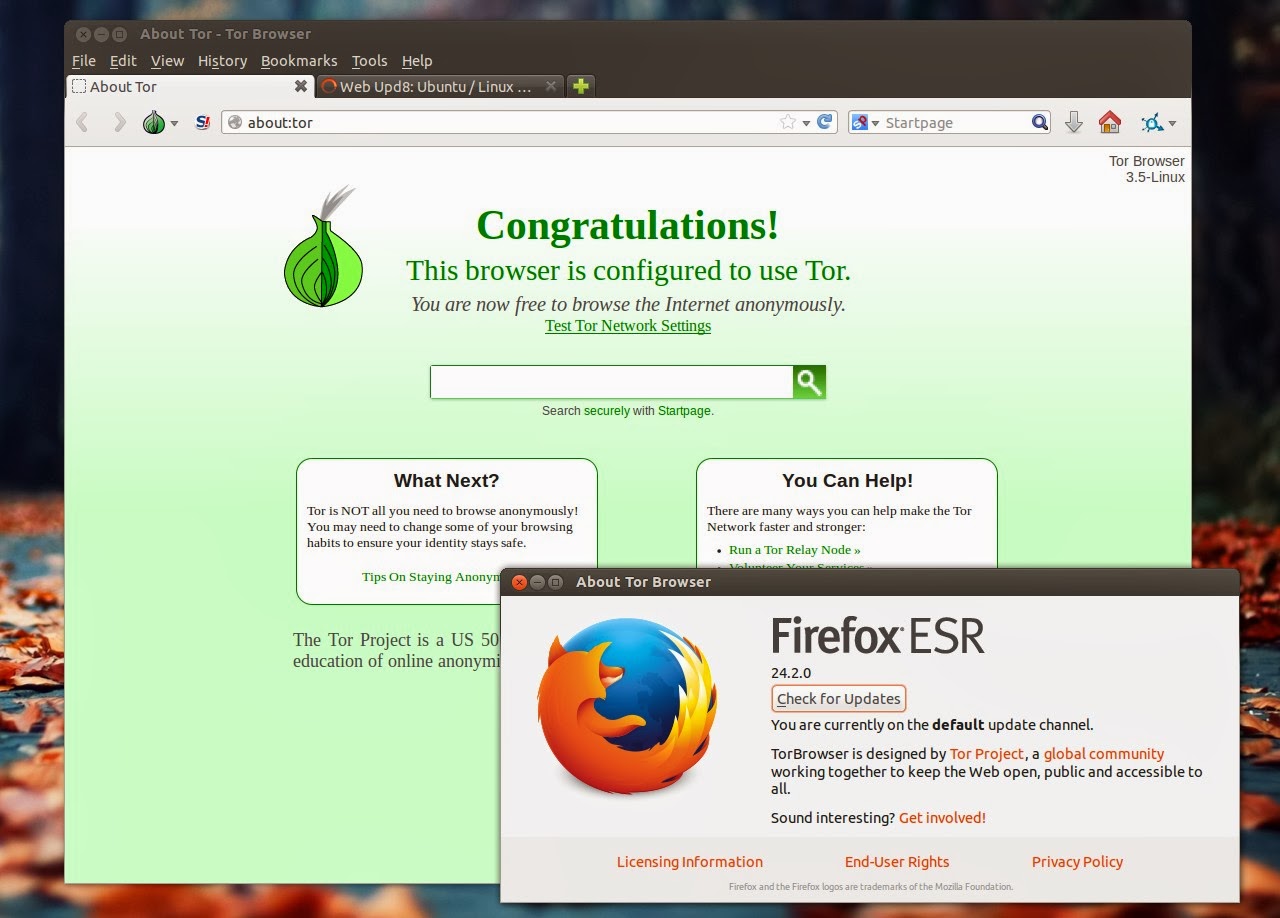Click the page's Startpage search box
Screen dimensions: 1280x918
pyautogui.click(x=612, y=382)
